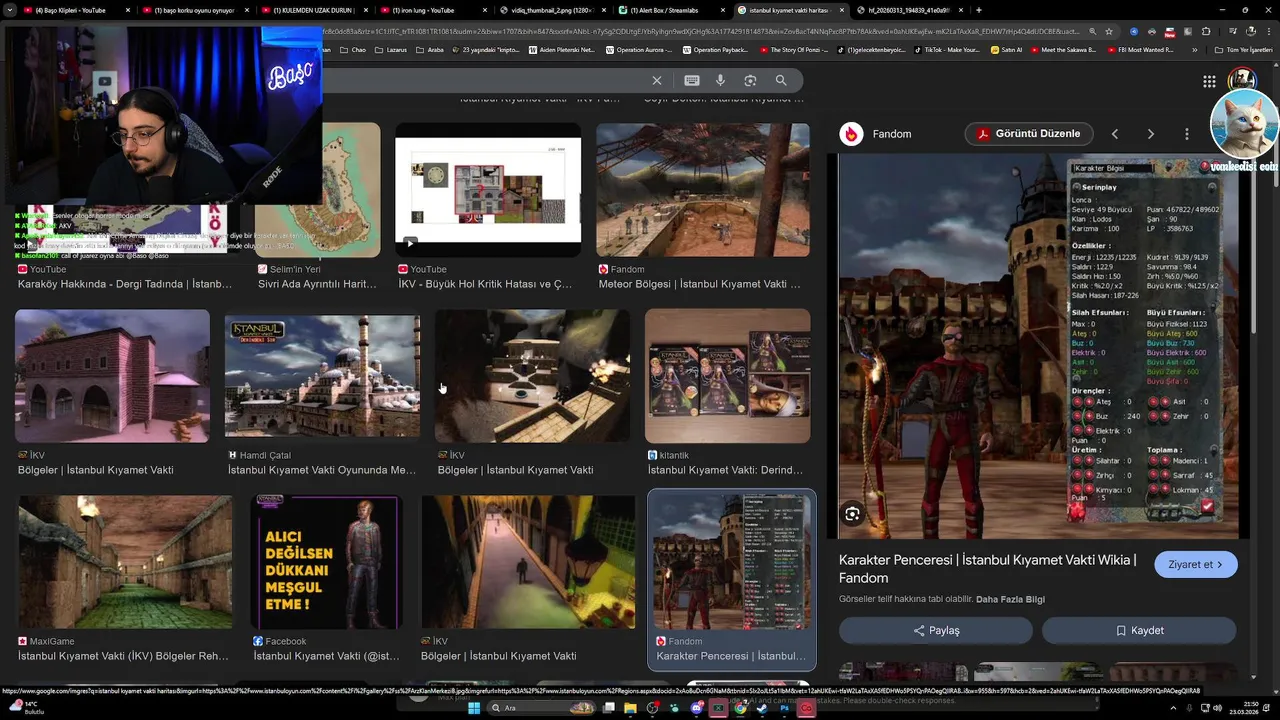
Task: Open the Google account avatar menu
Action: pos(1242,80)
